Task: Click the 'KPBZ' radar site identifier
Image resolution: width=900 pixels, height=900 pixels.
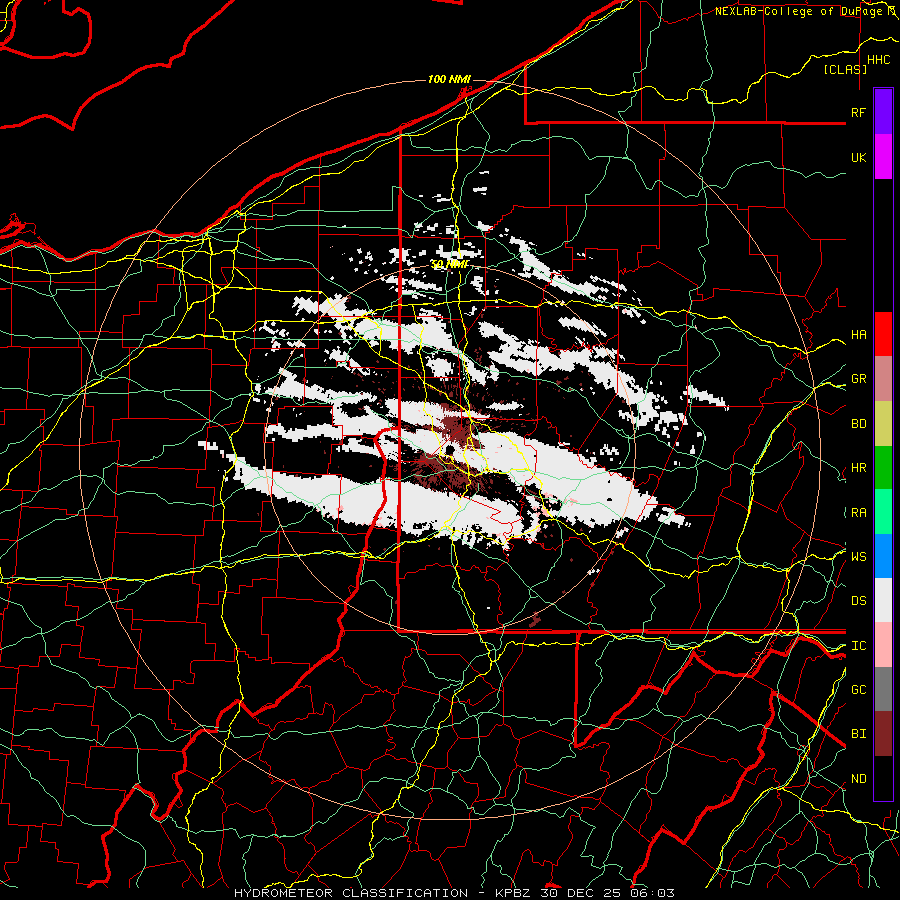Action: [x=514, y=893]
